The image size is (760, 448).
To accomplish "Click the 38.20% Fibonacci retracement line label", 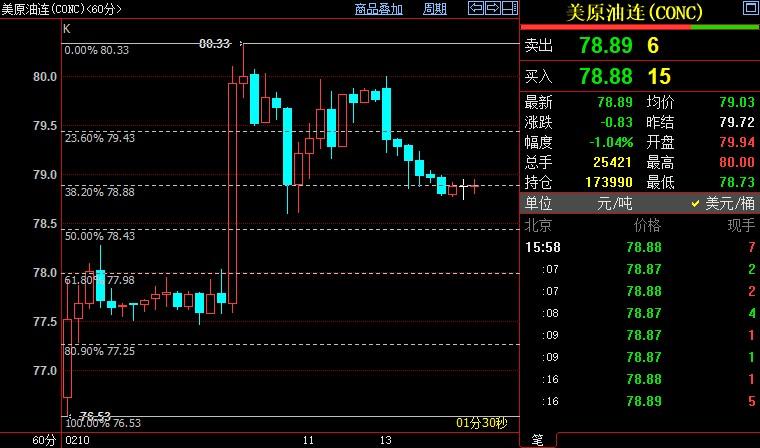I will (100, 191).
